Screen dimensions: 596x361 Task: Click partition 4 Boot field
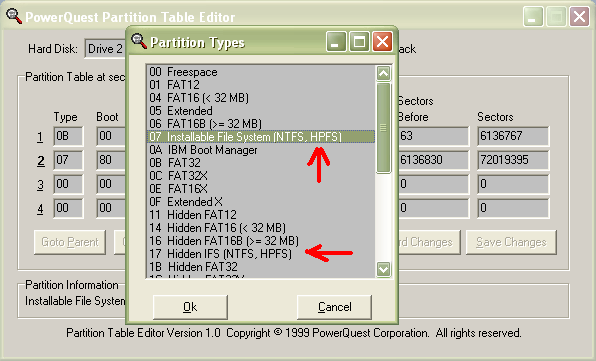[111, 208]
